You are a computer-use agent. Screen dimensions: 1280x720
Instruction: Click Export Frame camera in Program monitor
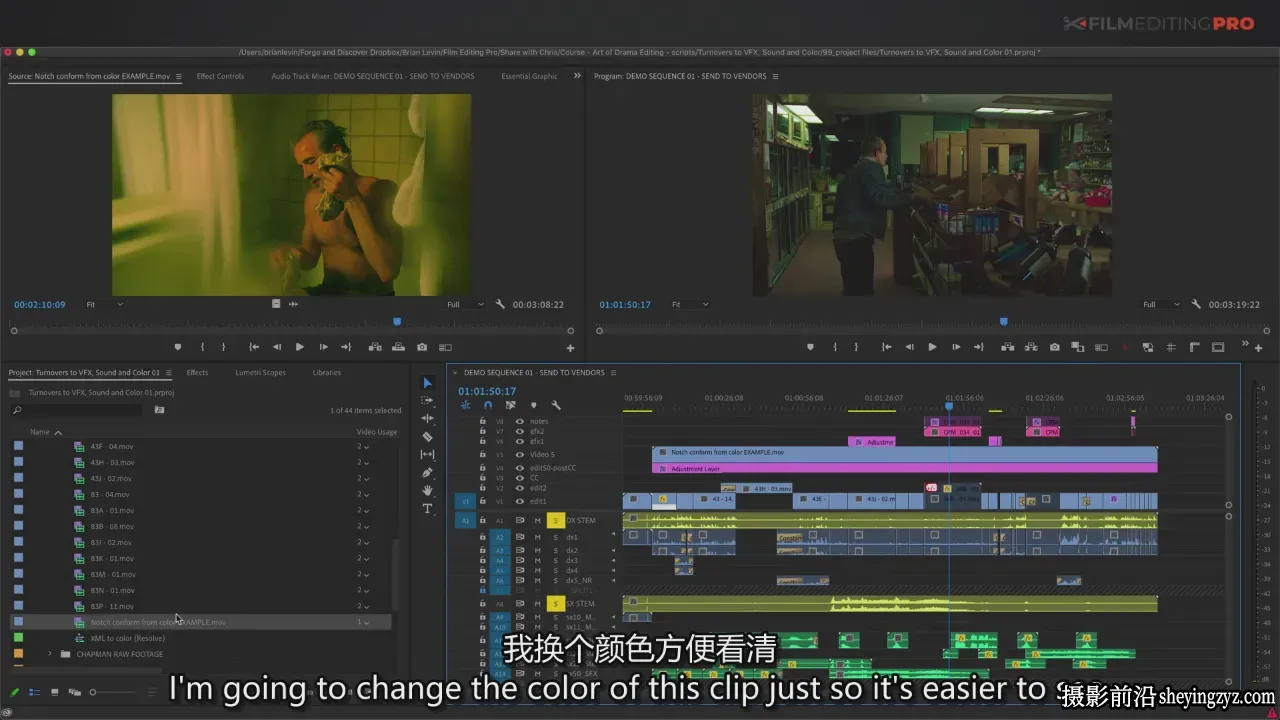point(1055,347)
